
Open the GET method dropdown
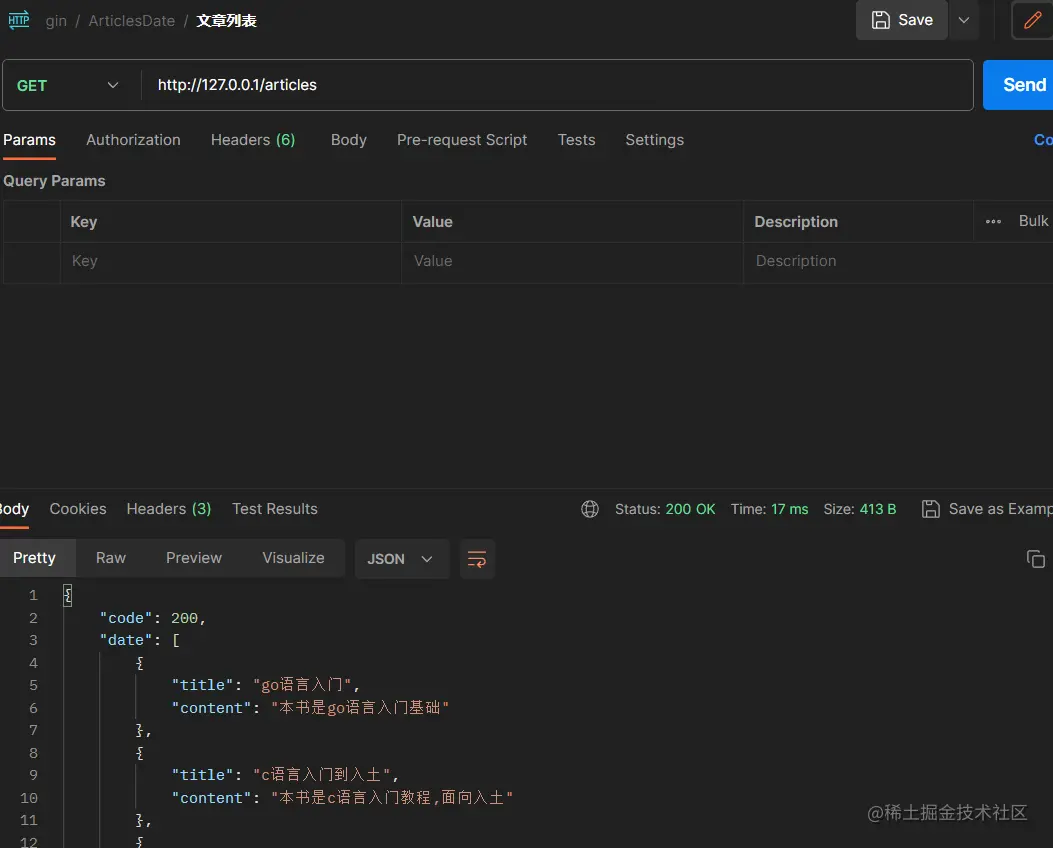tap(68, 85)
